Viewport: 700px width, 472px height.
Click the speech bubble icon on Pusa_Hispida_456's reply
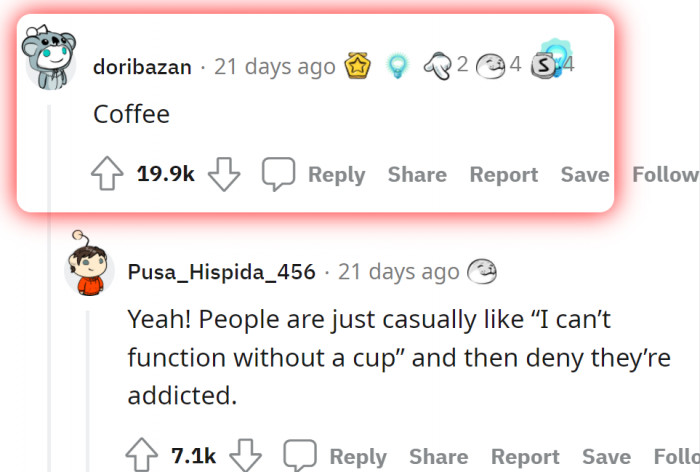click(299, 456)
